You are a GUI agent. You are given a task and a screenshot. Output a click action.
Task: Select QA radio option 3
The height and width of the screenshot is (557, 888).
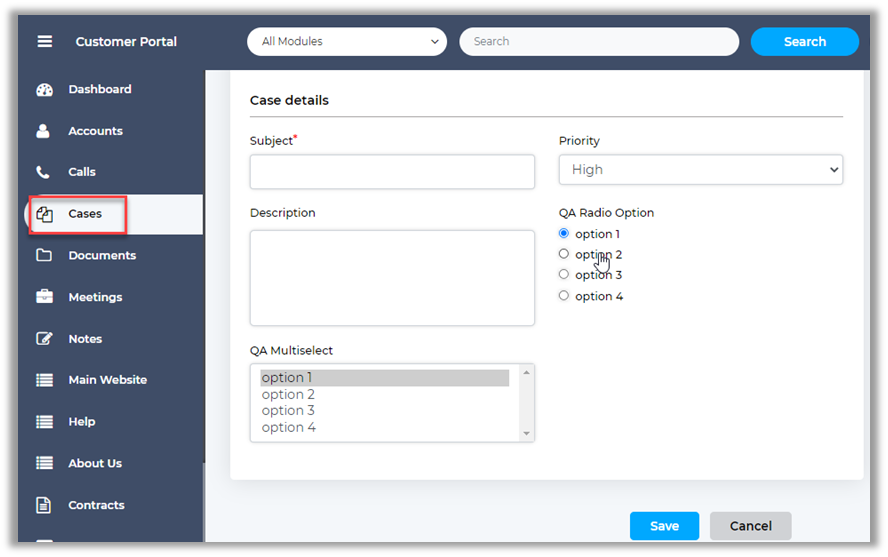[x=564, y=275]
